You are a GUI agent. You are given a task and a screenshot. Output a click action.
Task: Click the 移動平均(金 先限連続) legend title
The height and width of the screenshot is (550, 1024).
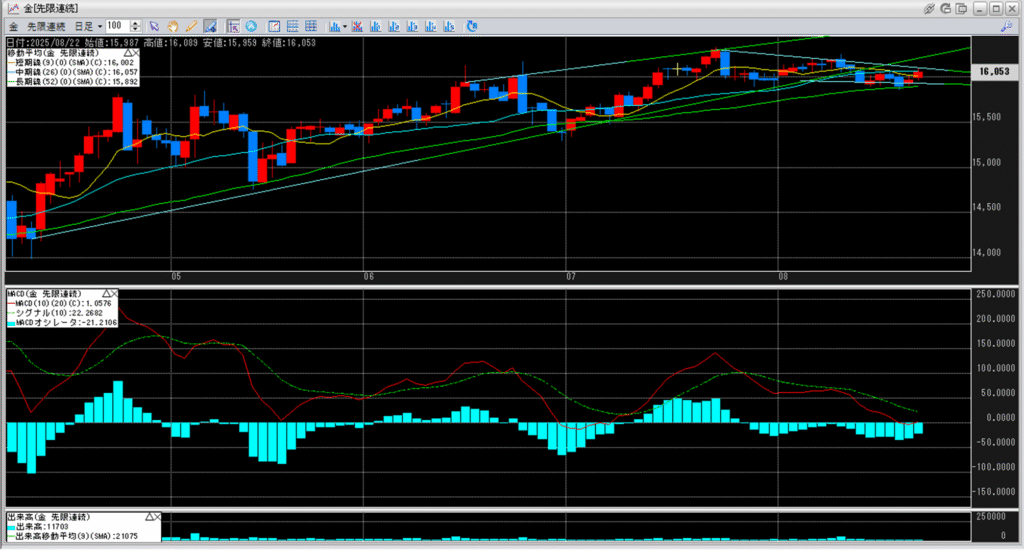point(54,53)
